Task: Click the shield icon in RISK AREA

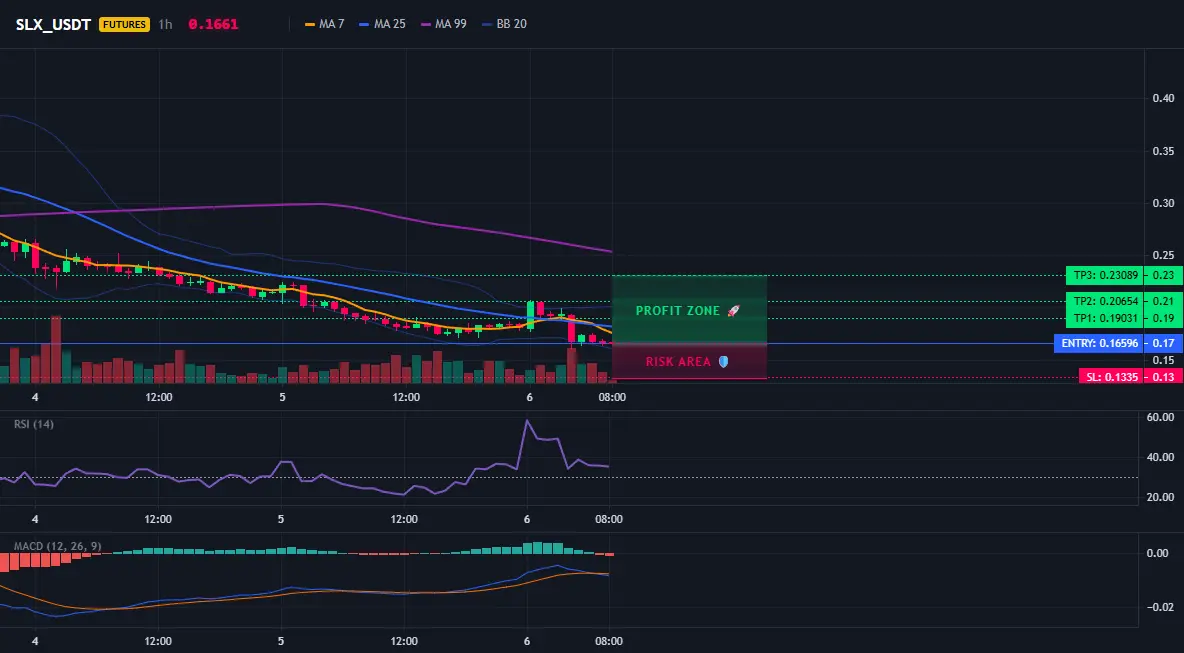Action: 723,362
